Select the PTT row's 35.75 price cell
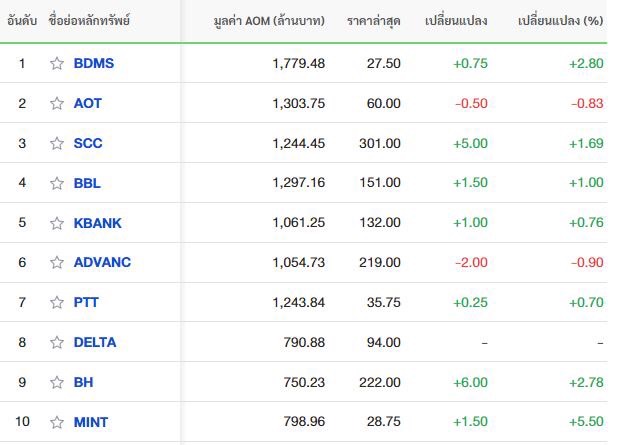 (x=383, y=302)
